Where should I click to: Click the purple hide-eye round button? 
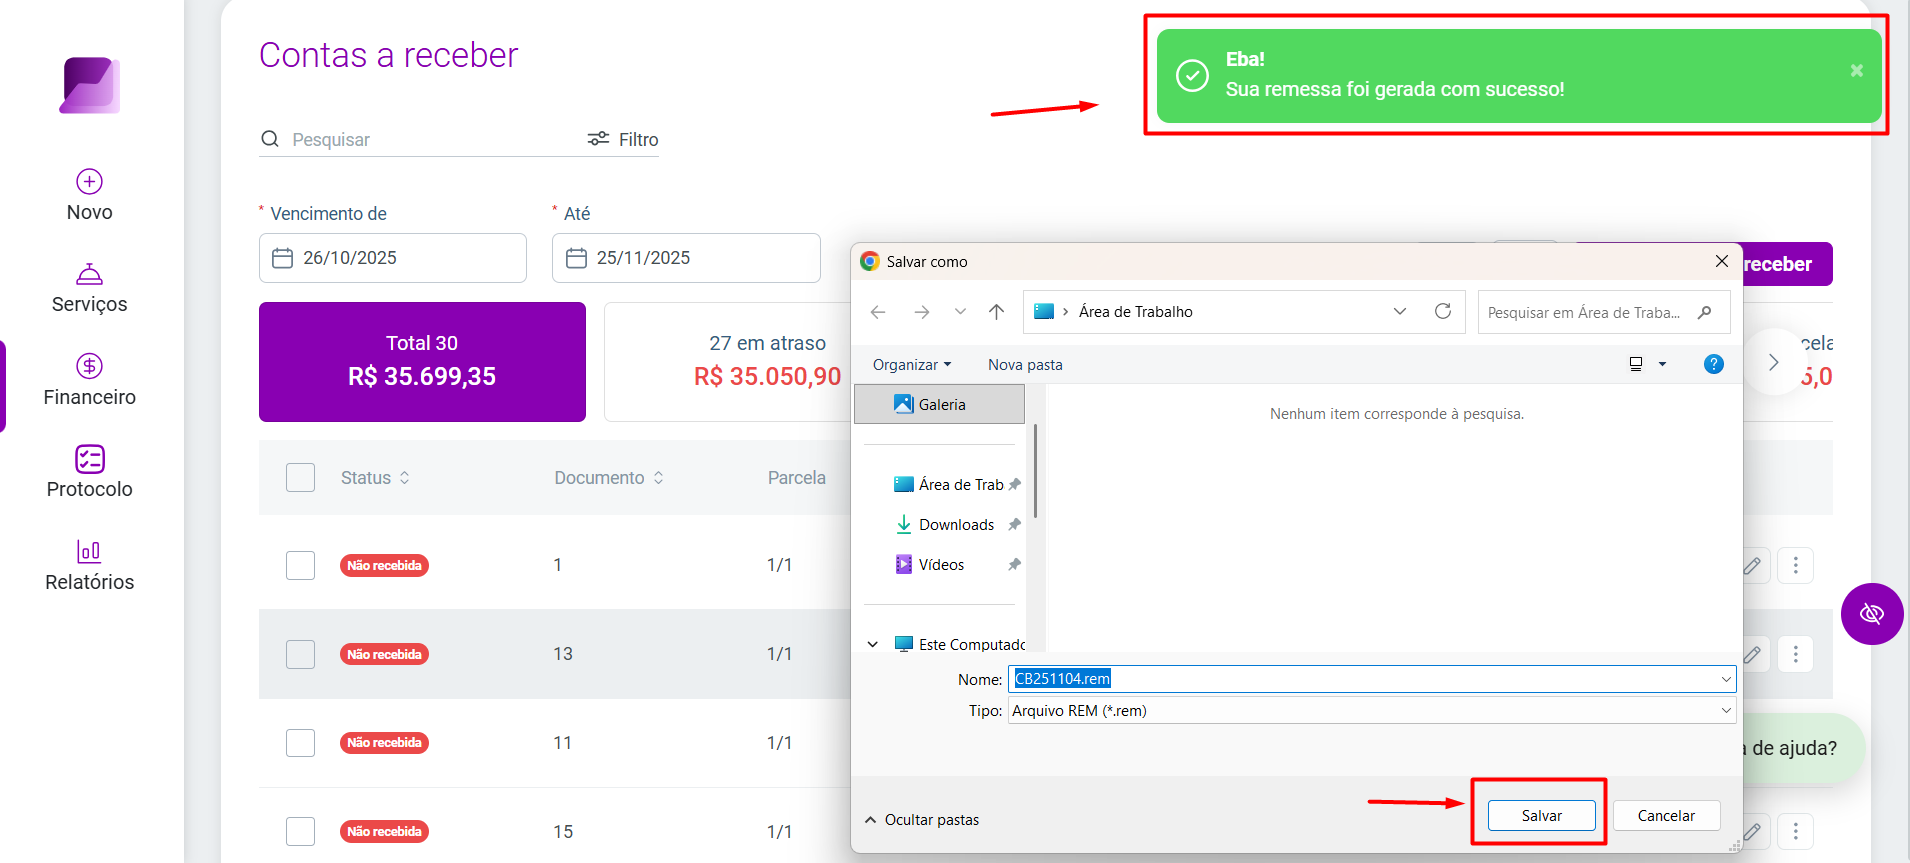click(x=1872, y=613)
